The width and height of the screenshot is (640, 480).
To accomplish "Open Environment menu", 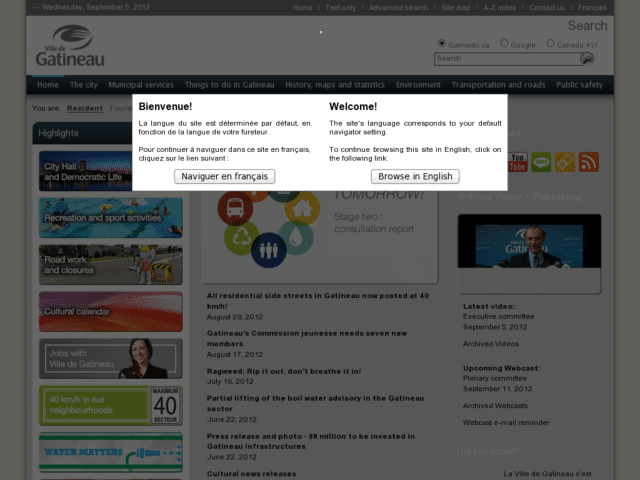I will (x=418, y=85).
